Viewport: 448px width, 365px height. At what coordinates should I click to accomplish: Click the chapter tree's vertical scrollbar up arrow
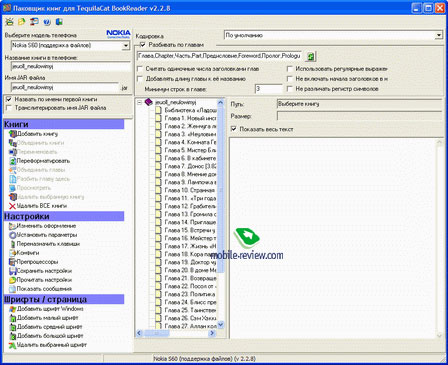(220, 102)
